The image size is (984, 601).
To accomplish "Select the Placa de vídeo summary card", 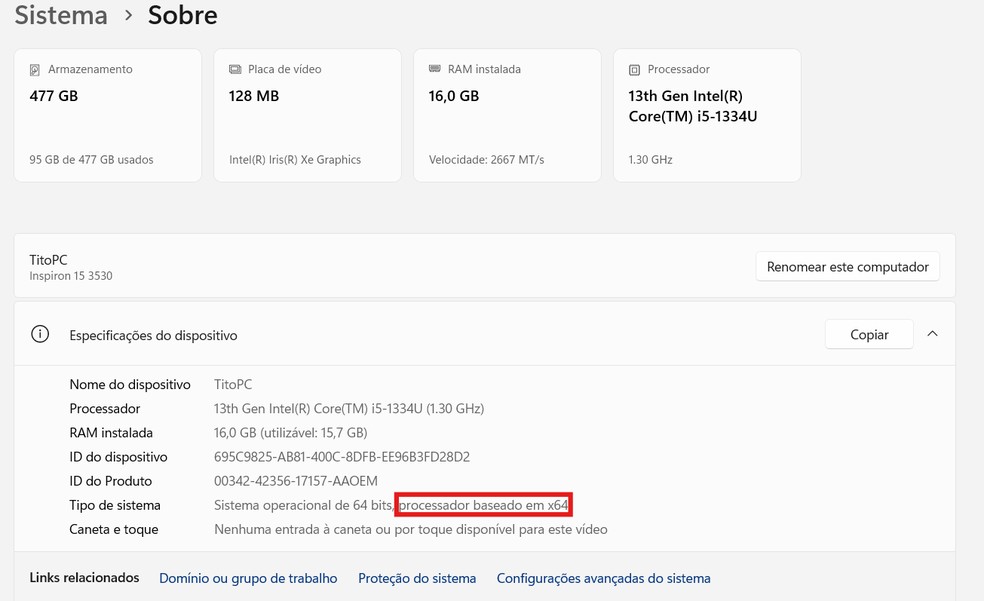I will (306, 114).
